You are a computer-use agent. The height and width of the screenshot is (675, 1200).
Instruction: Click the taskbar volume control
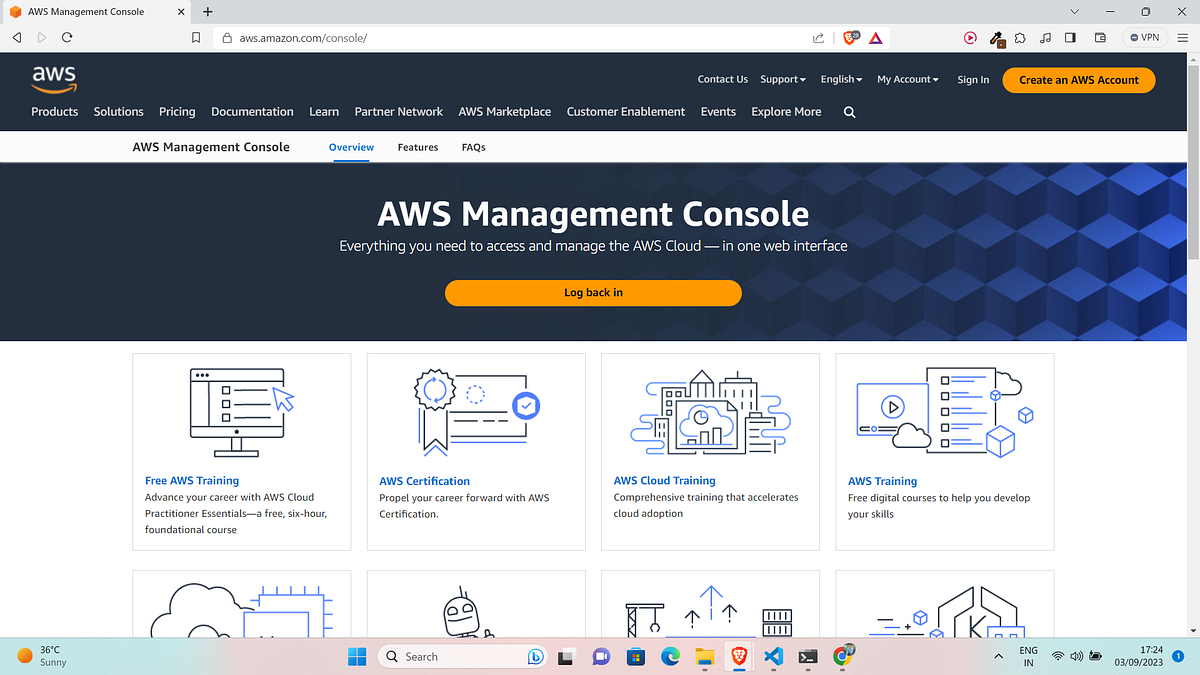1076,657
